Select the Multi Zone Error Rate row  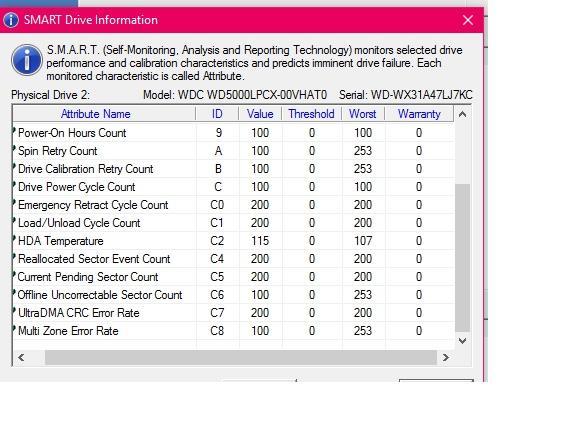click(x=233, y=331)
